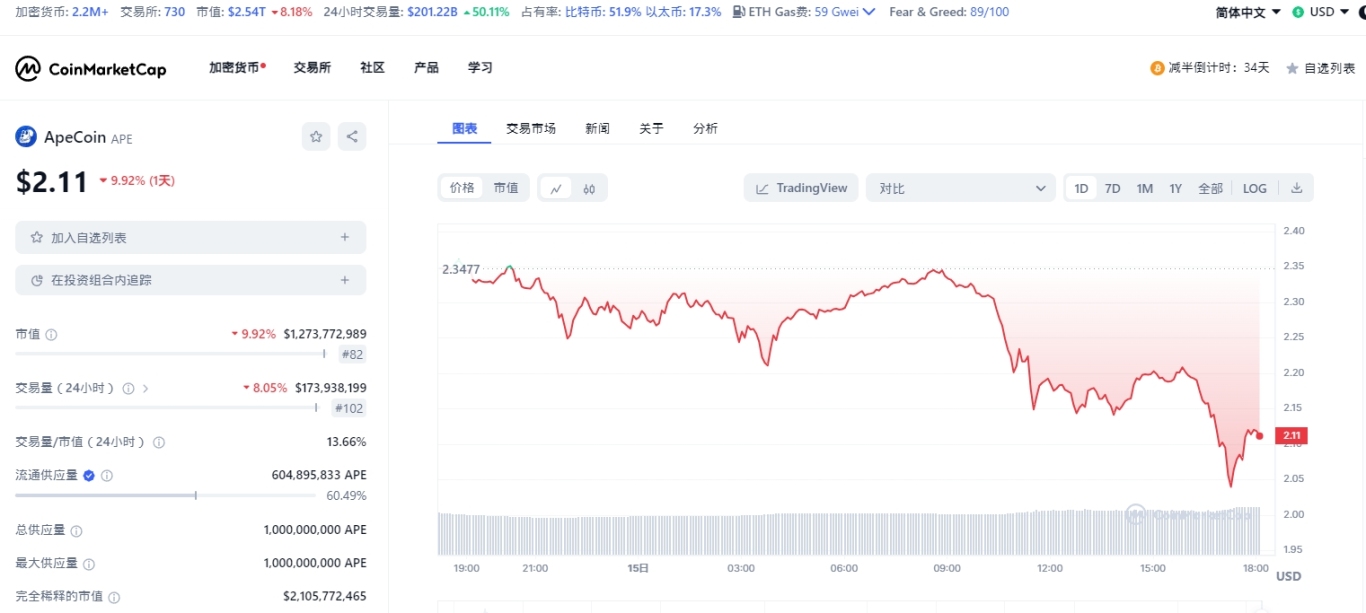Image resolution: width=1366 pixels, height=613 pixels.
Task: Click volume rank #102 bar
Action: [166, 407]
